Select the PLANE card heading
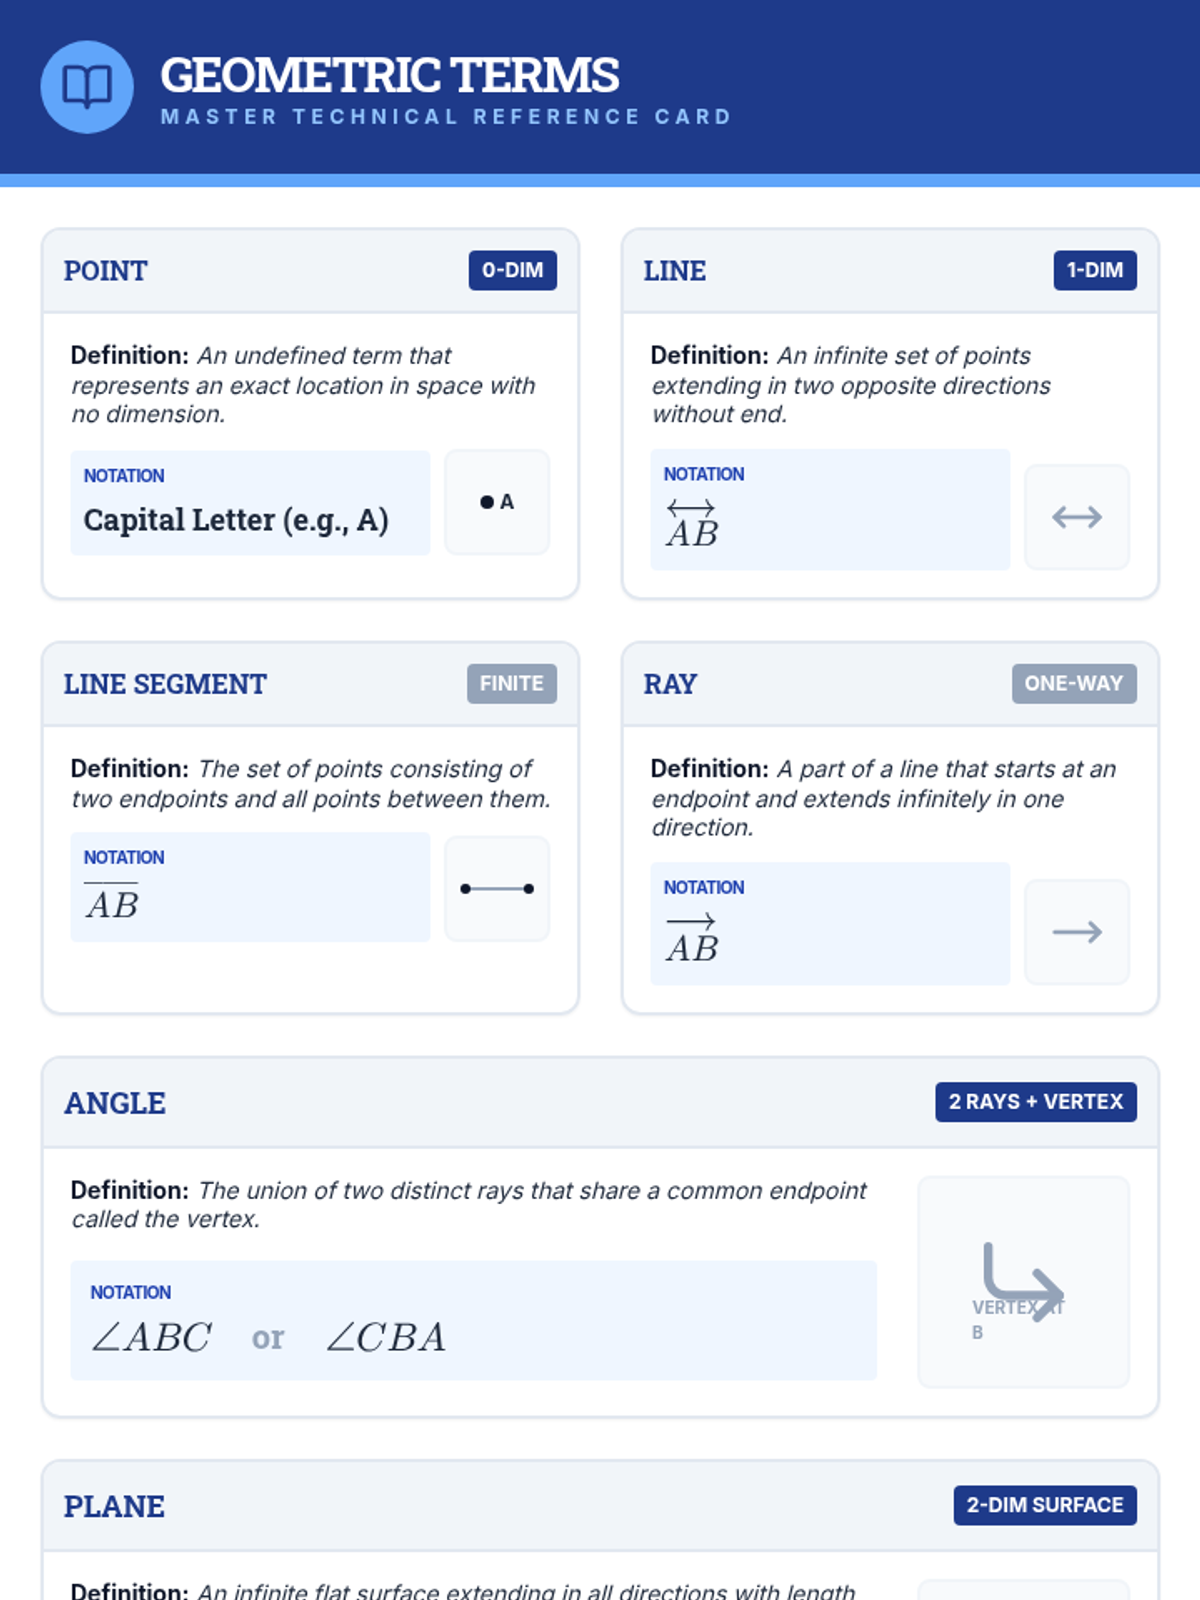 114,1507
